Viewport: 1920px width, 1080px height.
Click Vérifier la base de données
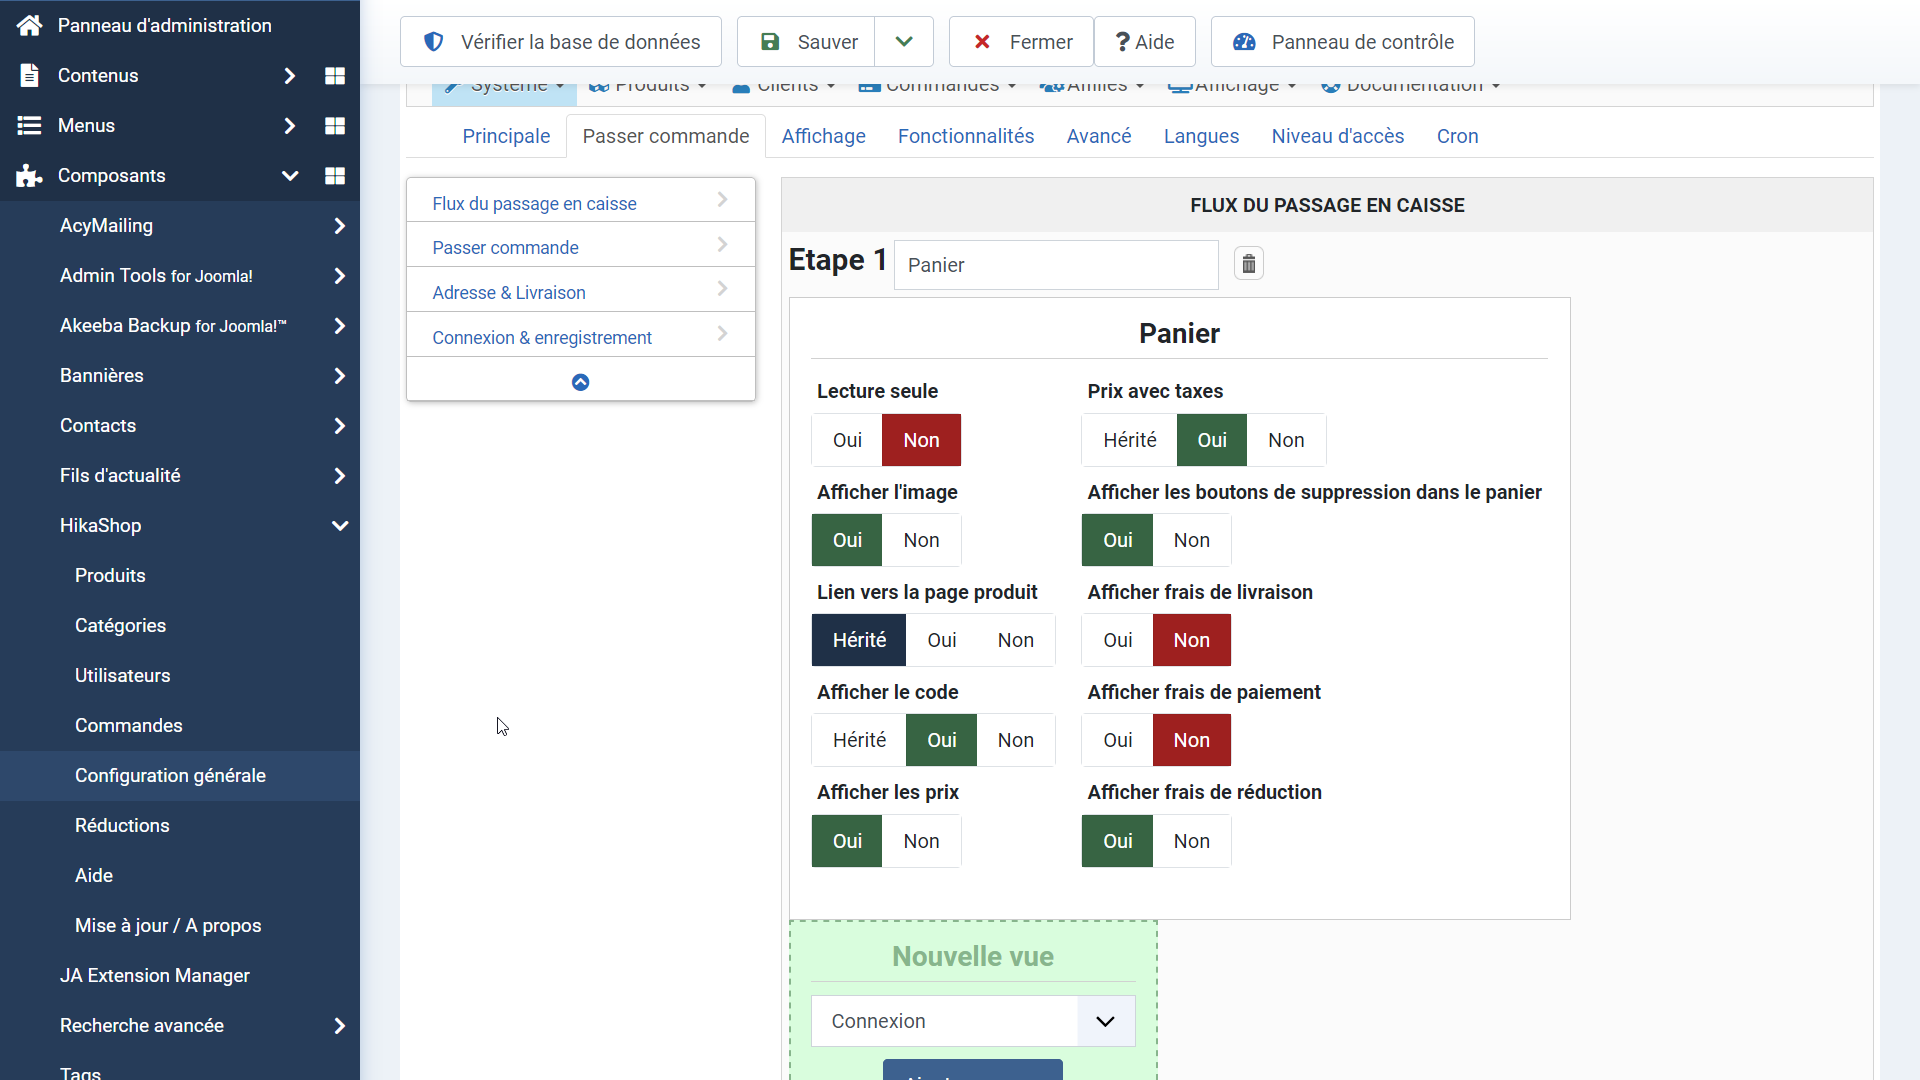pyautogui.click(x=561, y=42)
